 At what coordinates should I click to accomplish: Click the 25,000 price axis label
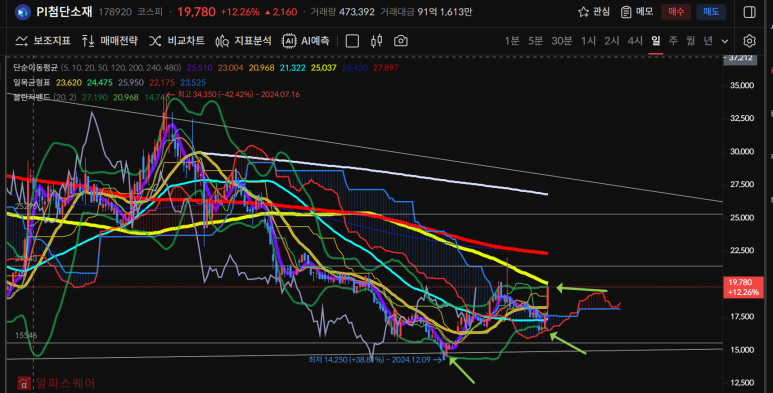[x=742, y=217]
